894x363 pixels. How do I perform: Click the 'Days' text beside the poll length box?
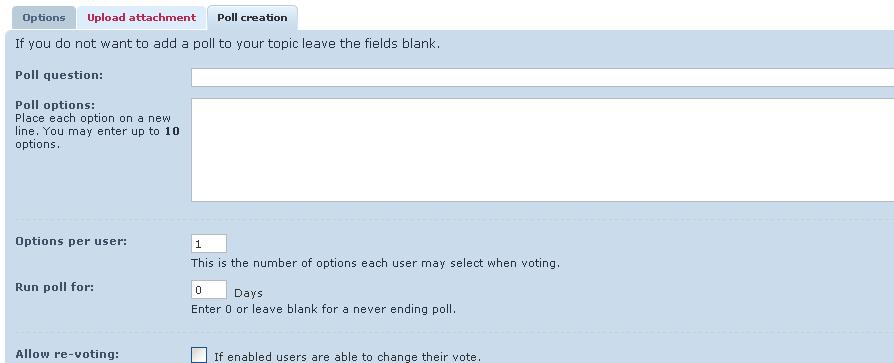(x=249, y=293)
